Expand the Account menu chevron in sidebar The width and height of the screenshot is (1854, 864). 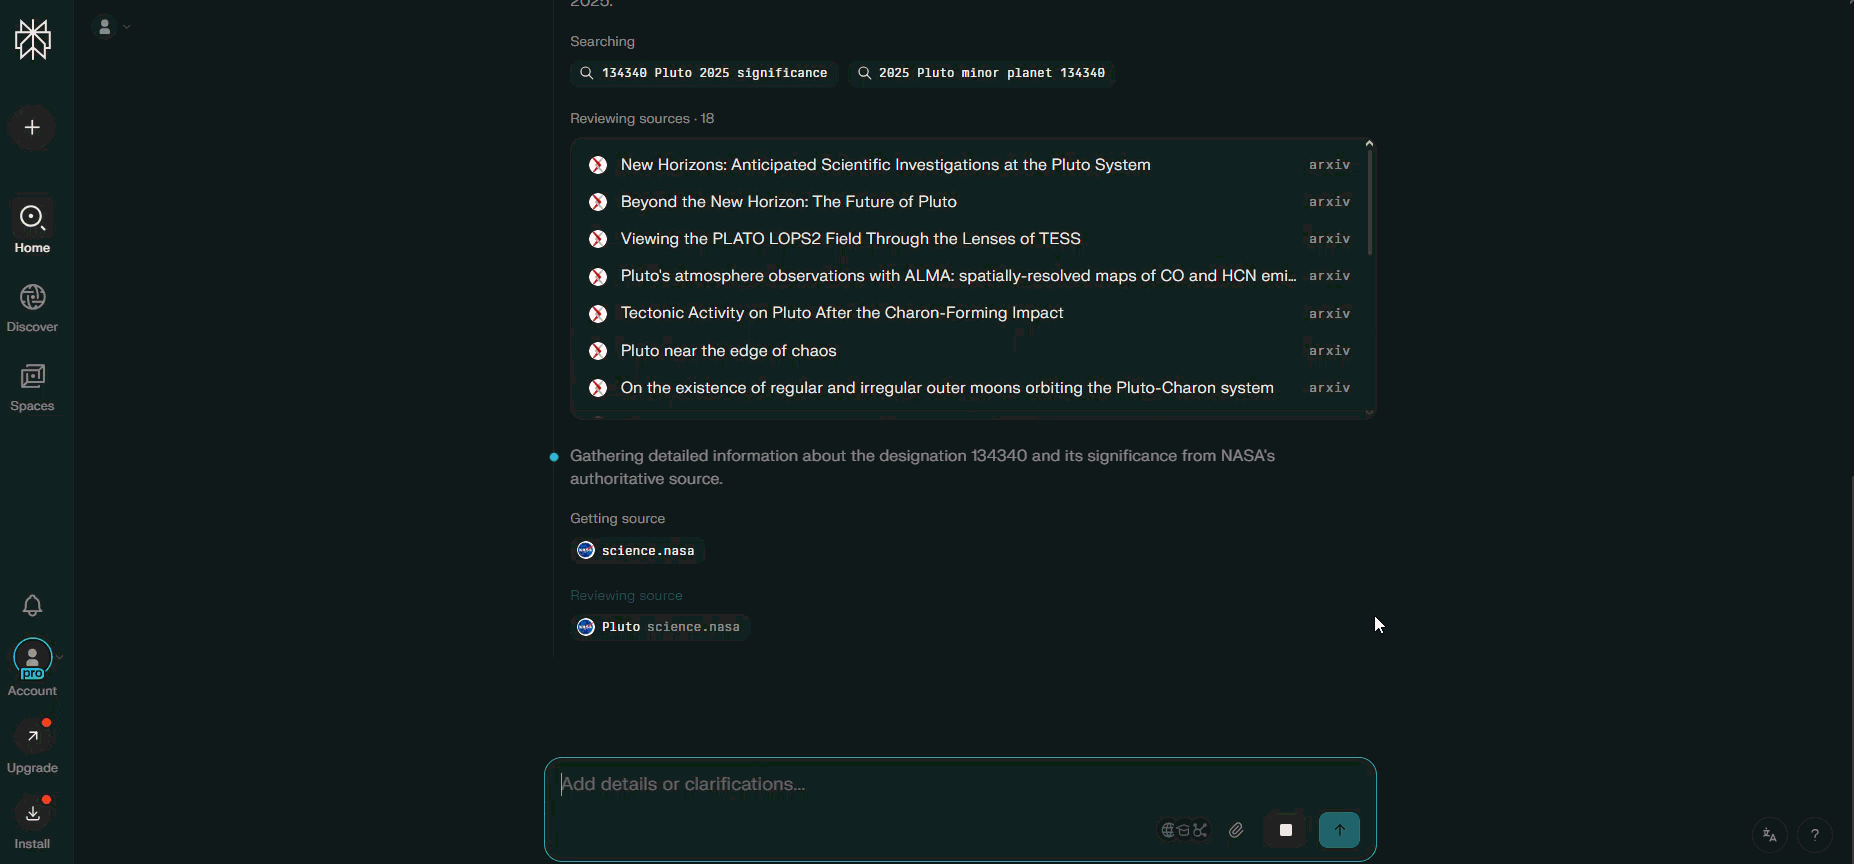pyautogui.click(x=60, y=657)
